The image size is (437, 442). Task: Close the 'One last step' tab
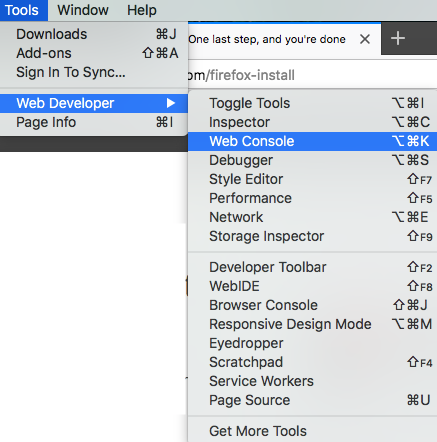365,39
